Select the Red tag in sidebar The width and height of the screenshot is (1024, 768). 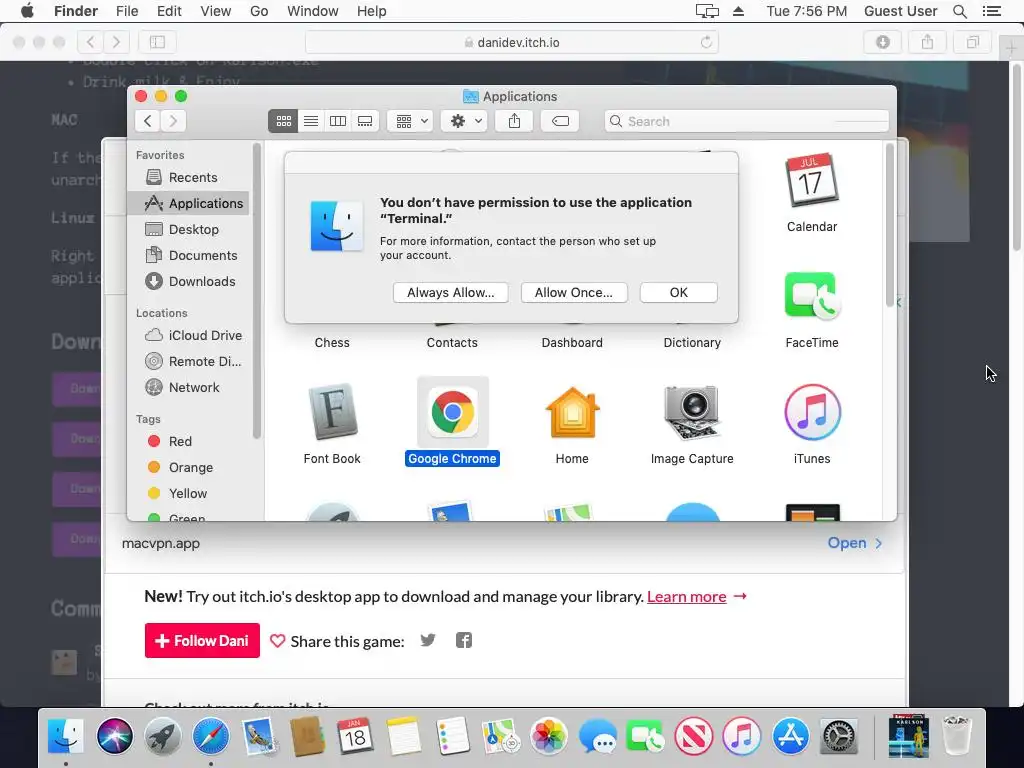(188, 441)
